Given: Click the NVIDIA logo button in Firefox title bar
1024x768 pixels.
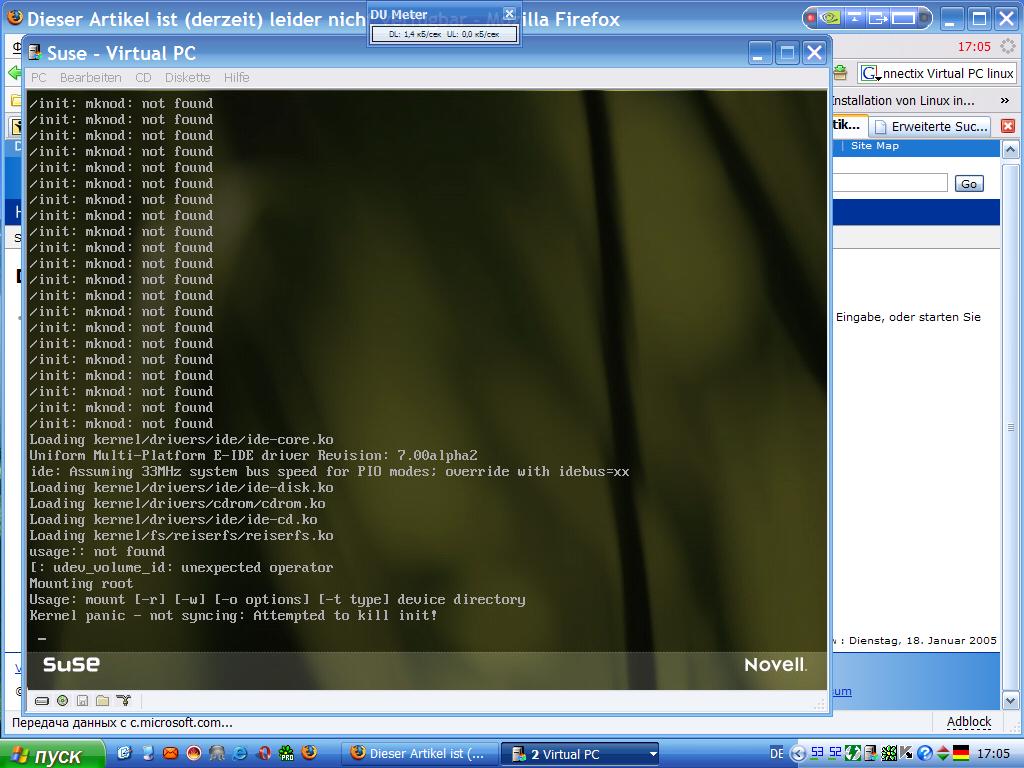Looking at the screenshot, I should point(831,18).
